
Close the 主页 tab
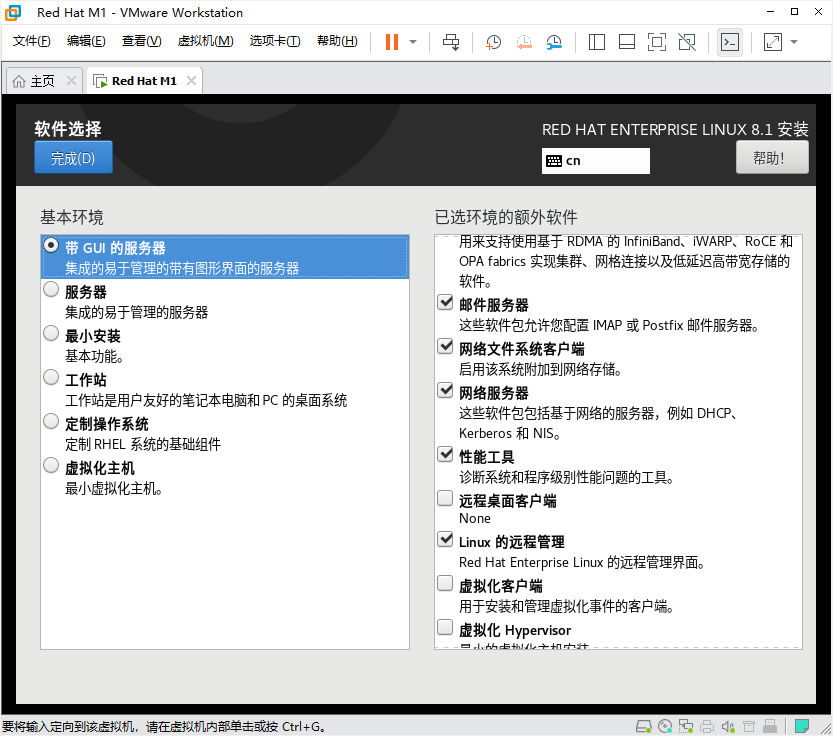[x=71, y=81]
